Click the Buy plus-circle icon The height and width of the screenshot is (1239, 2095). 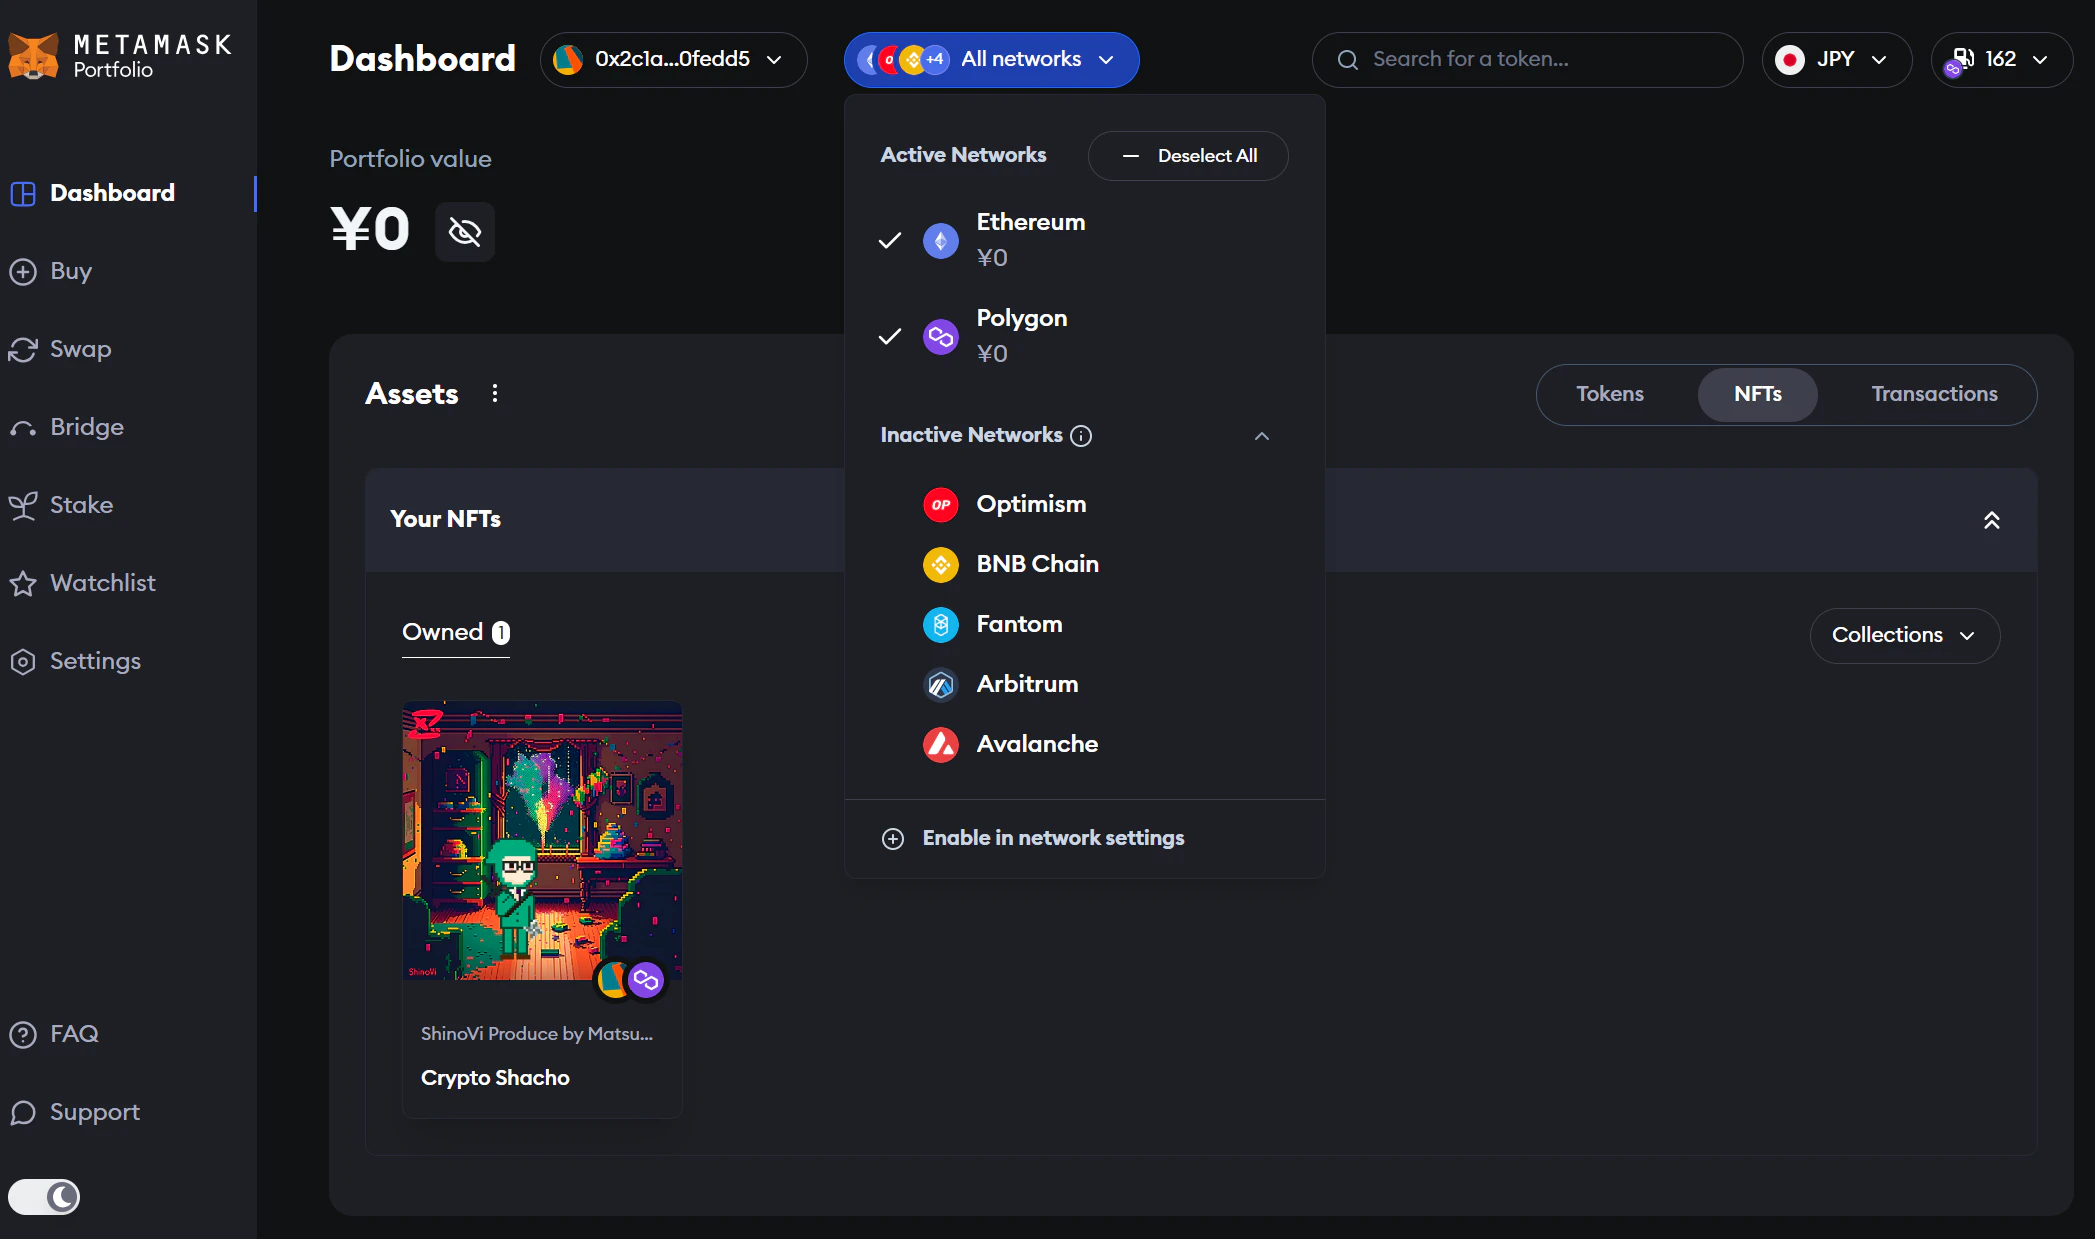point(23,271)
